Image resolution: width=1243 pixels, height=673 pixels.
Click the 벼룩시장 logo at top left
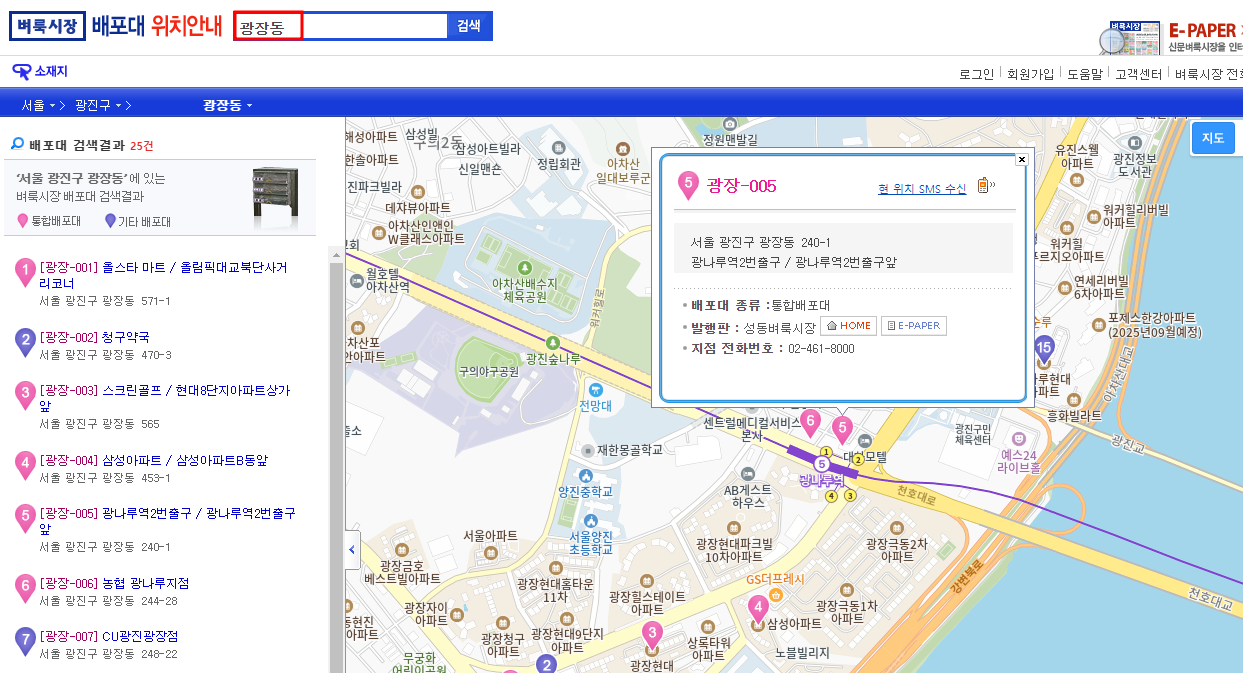pos(47,26)
